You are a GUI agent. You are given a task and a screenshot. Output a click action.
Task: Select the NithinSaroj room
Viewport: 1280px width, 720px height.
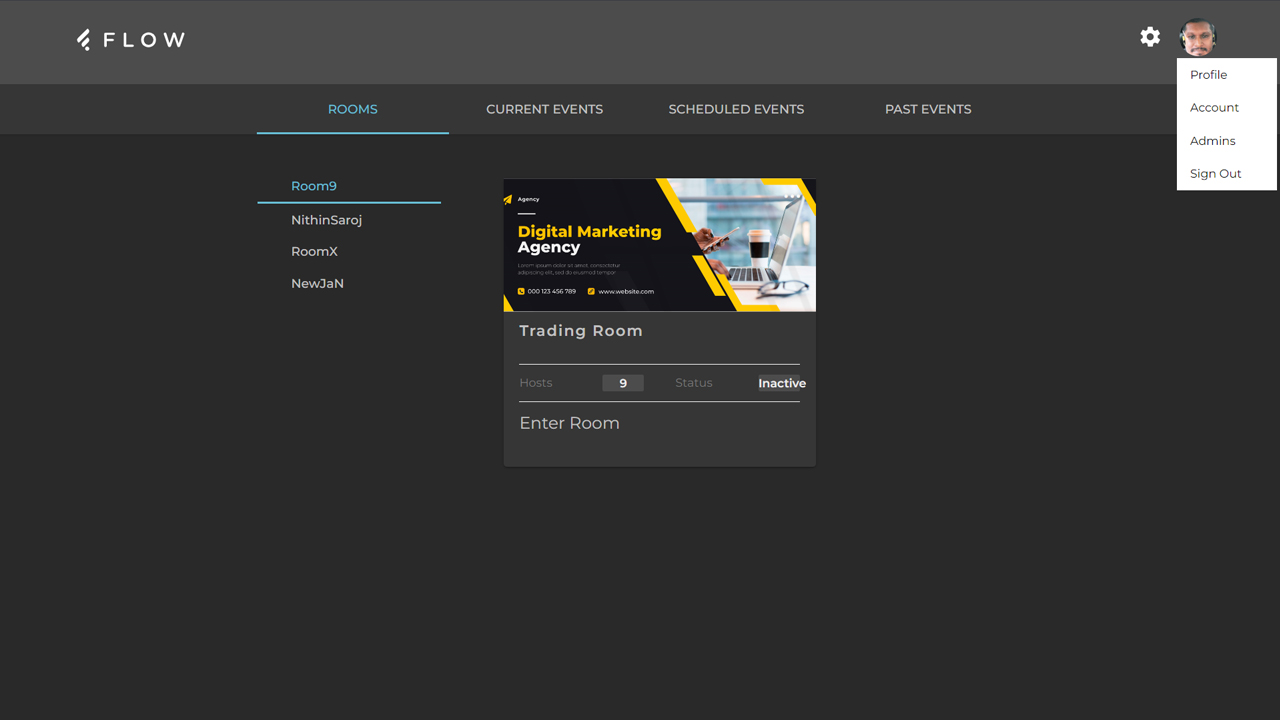coord(326,220)
